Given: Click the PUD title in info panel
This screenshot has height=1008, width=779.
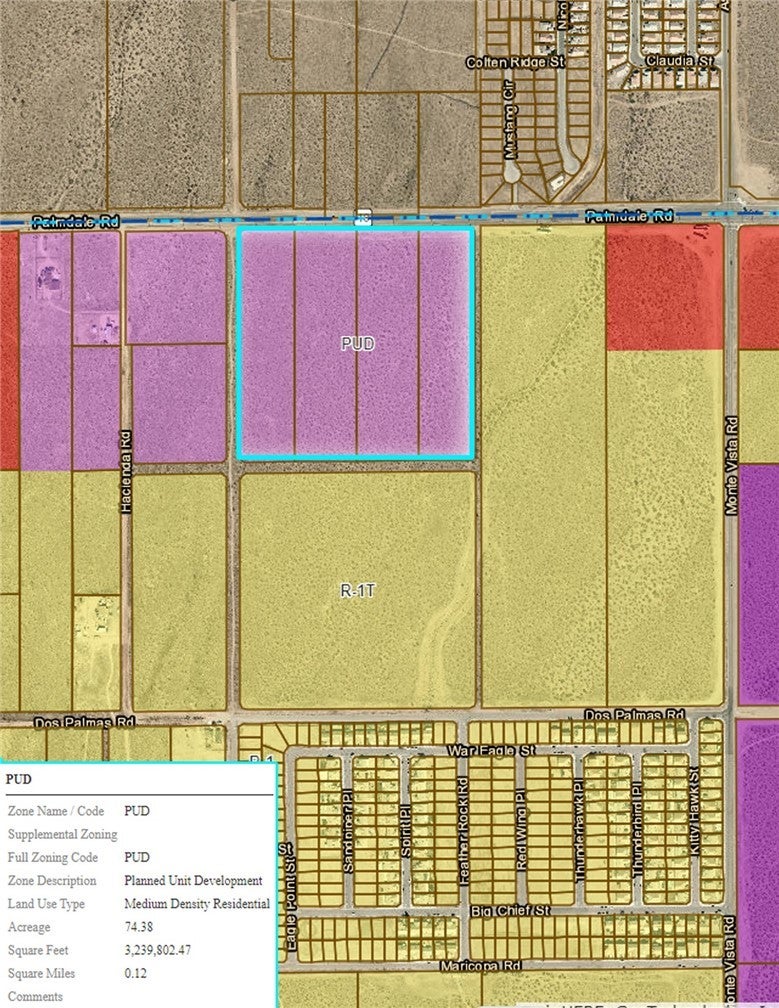Looking at the screenshot, I should coord(18,778).
